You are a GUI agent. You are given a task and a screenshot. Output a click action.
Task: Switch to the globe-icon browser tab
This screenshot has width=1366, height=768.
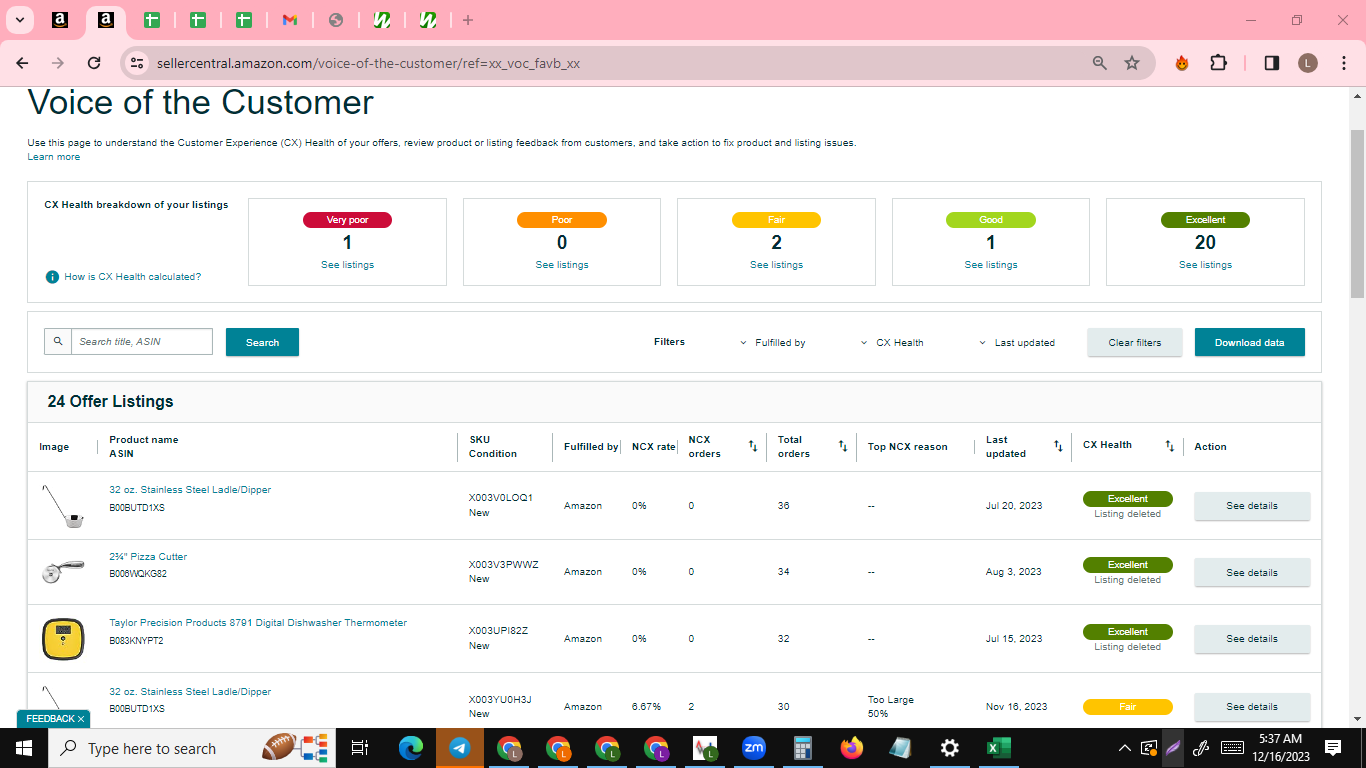(336, 20)
